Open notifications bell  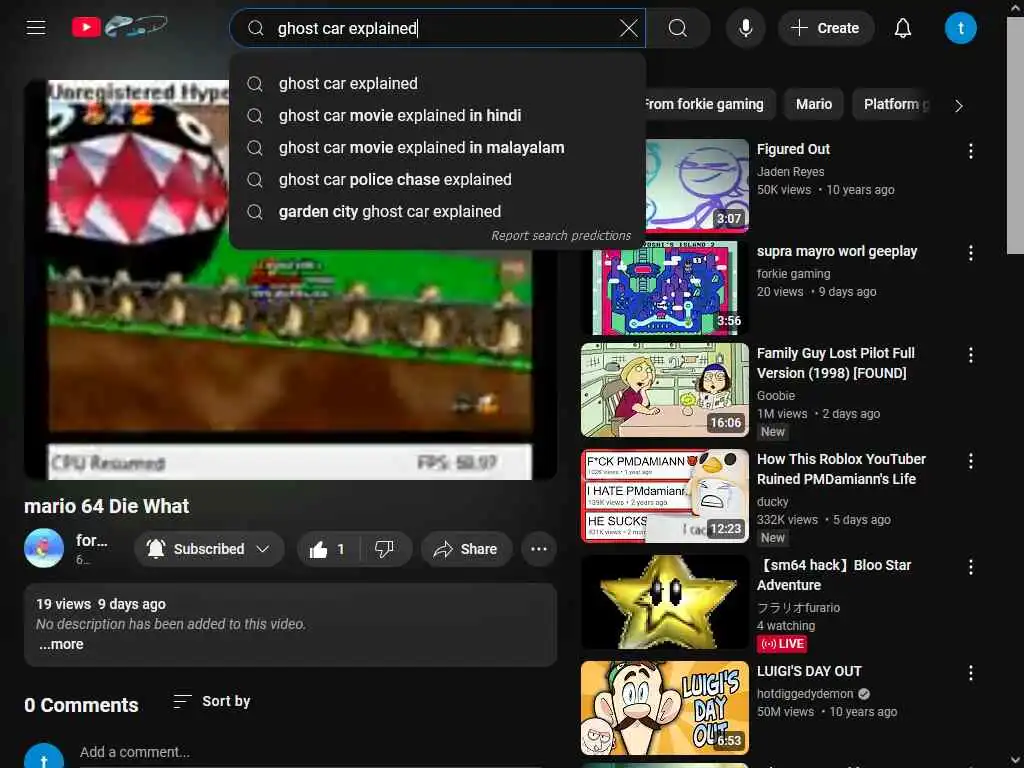point(903,28)
